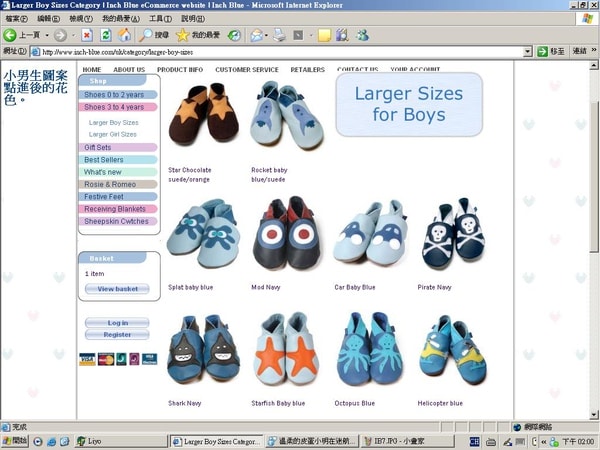This screenshot has height=450, width=600.
Task: Click the Visa card payment icon
Action: click(87, 359)
